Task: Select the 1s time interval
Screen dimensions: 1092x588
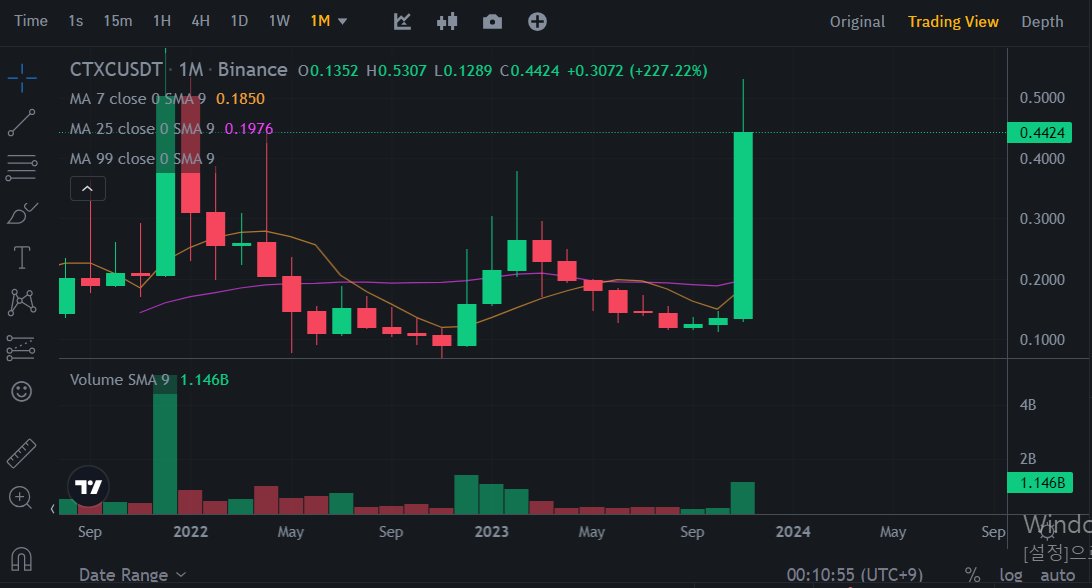Action: point(76,22)
